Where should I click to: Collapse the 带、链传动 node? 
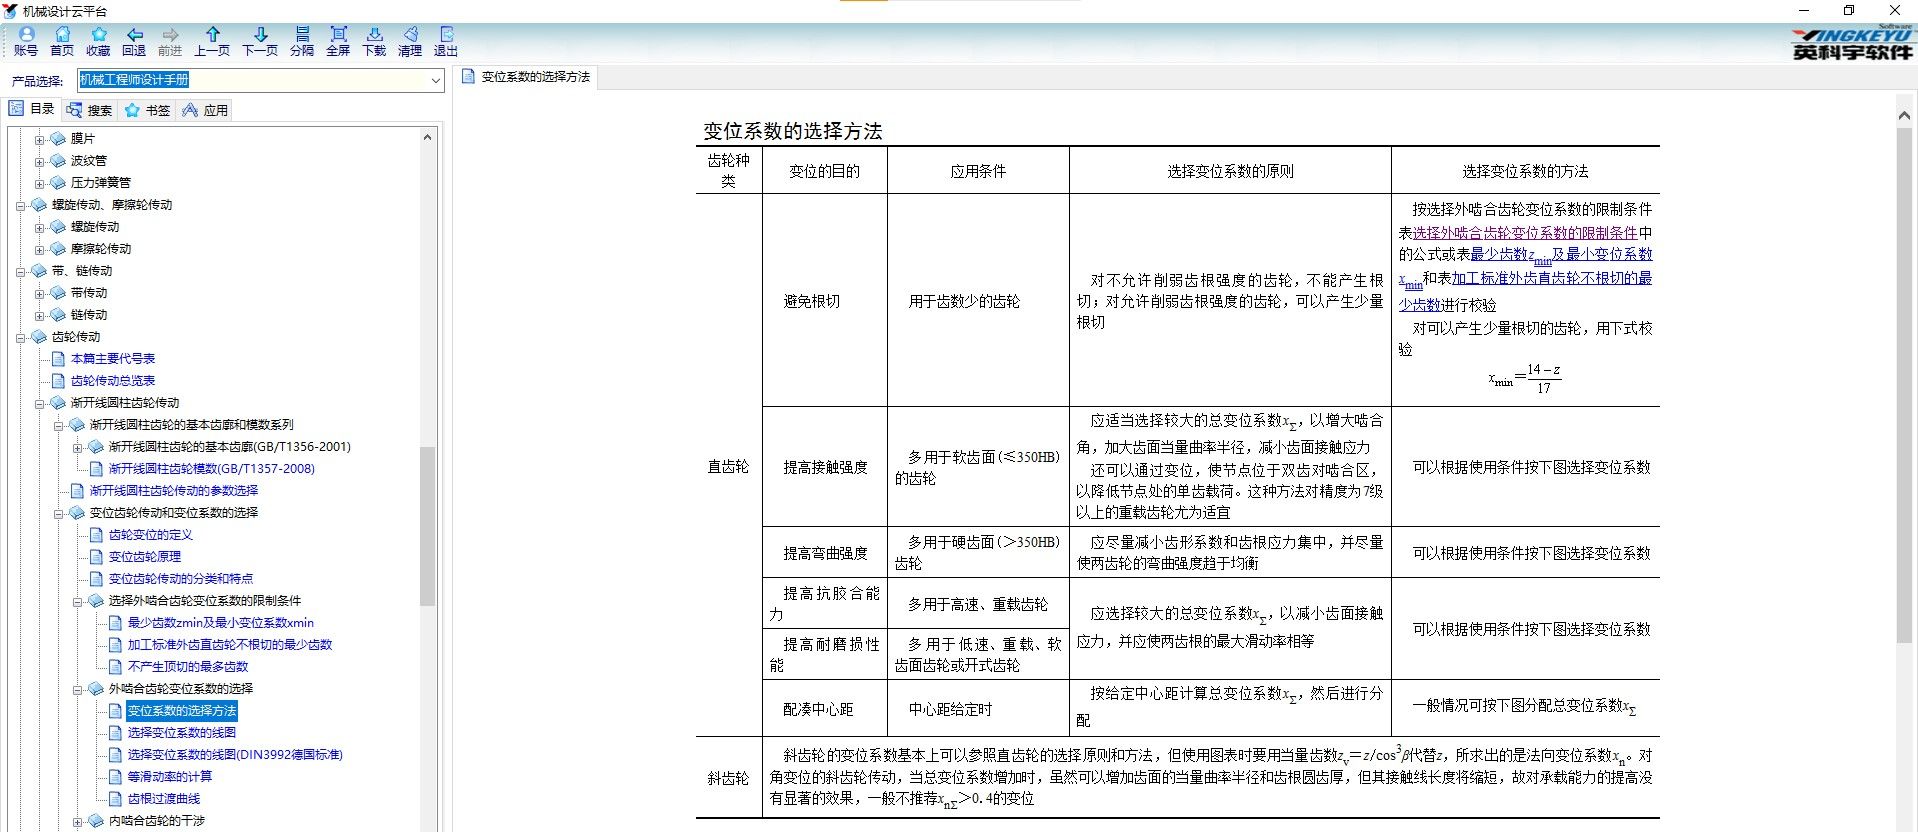20,271
